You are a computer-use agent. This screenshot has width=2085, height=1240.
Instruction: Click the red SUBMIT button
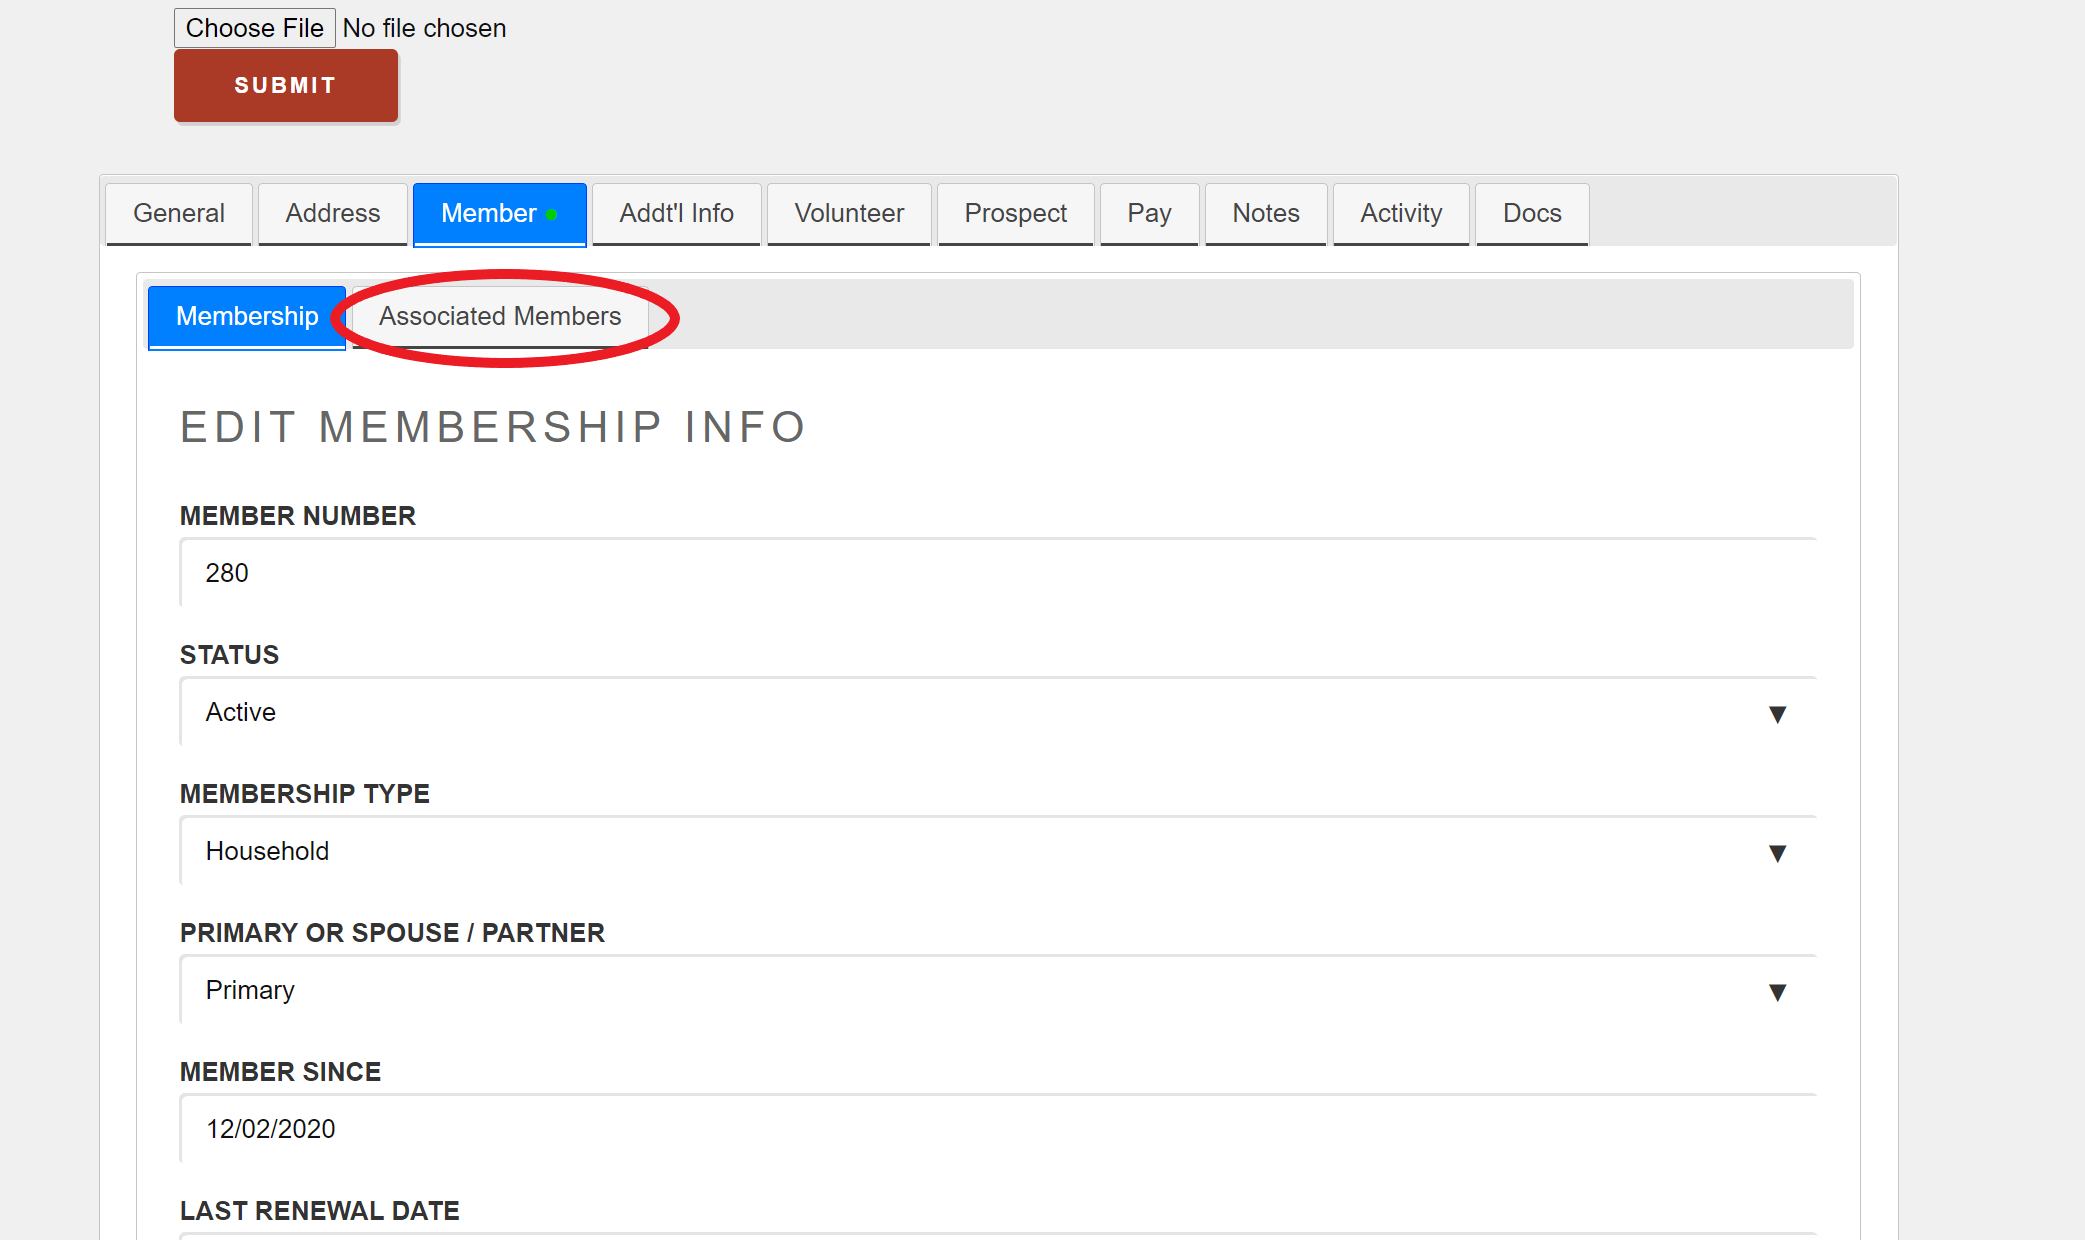pos(286,86)
